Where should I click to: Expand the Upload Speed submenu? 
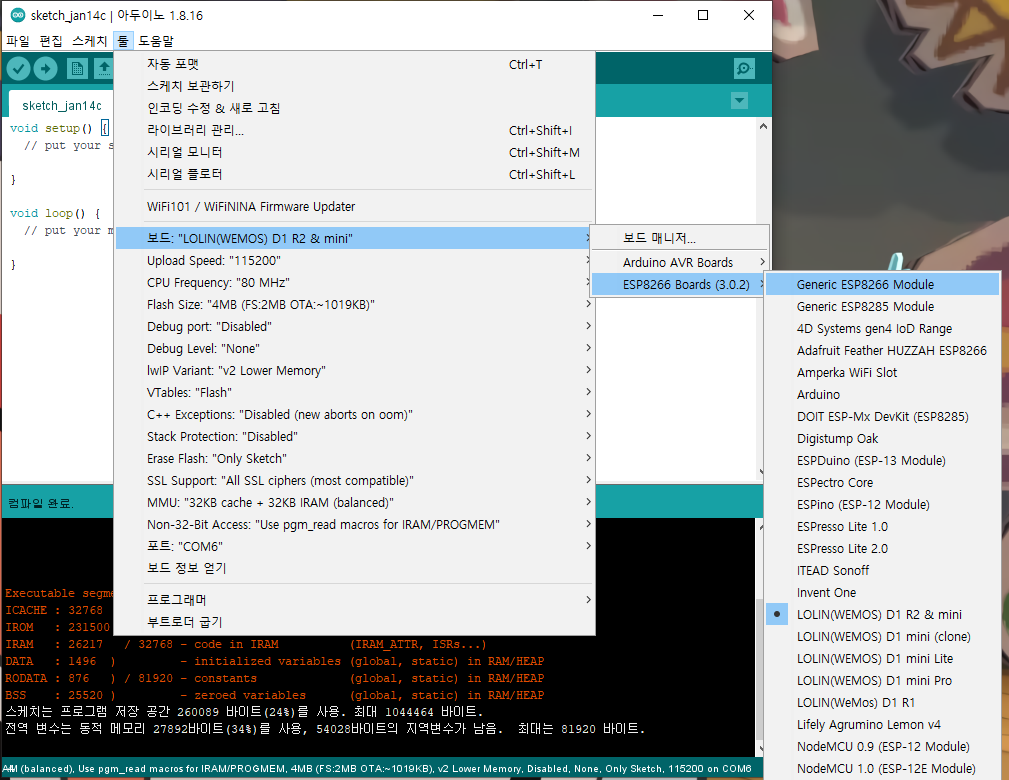[355, 261]
